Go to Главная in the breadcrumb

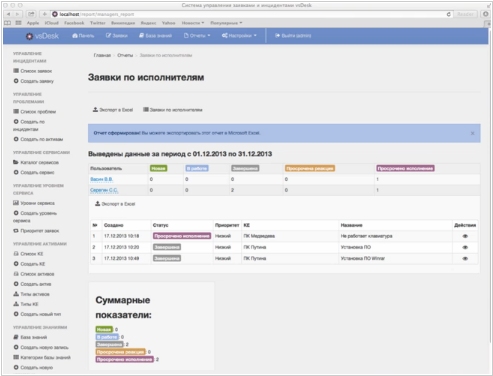[102, 55]
